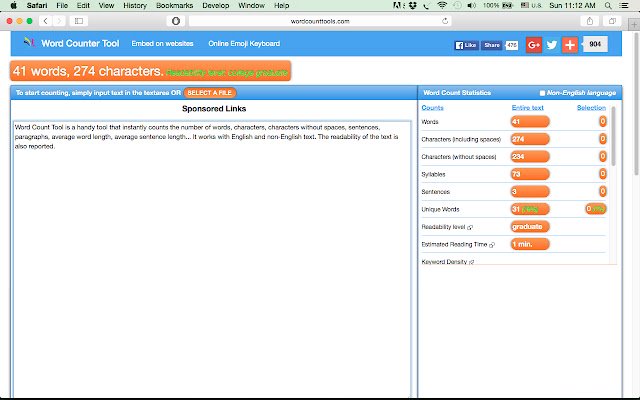Click the page's vertical scrollbar
This screenshot has height=400, width=640.
tap(636, 104)
